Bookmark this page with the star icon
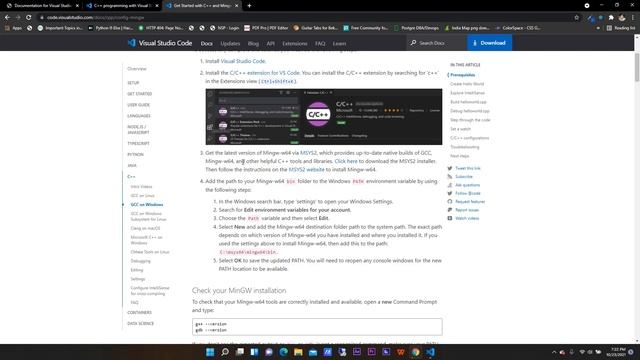The image size is (640, 360). point(576,18)
